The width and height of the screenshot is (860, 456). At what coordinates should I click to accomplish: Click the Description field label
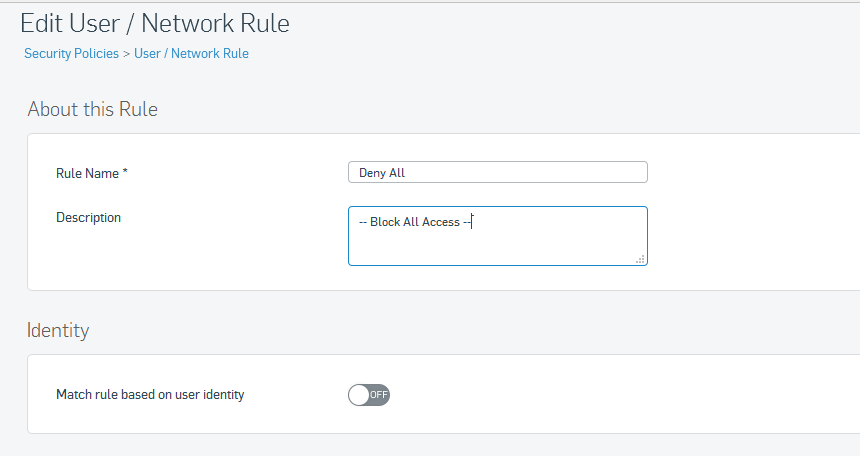click(88, 218)
